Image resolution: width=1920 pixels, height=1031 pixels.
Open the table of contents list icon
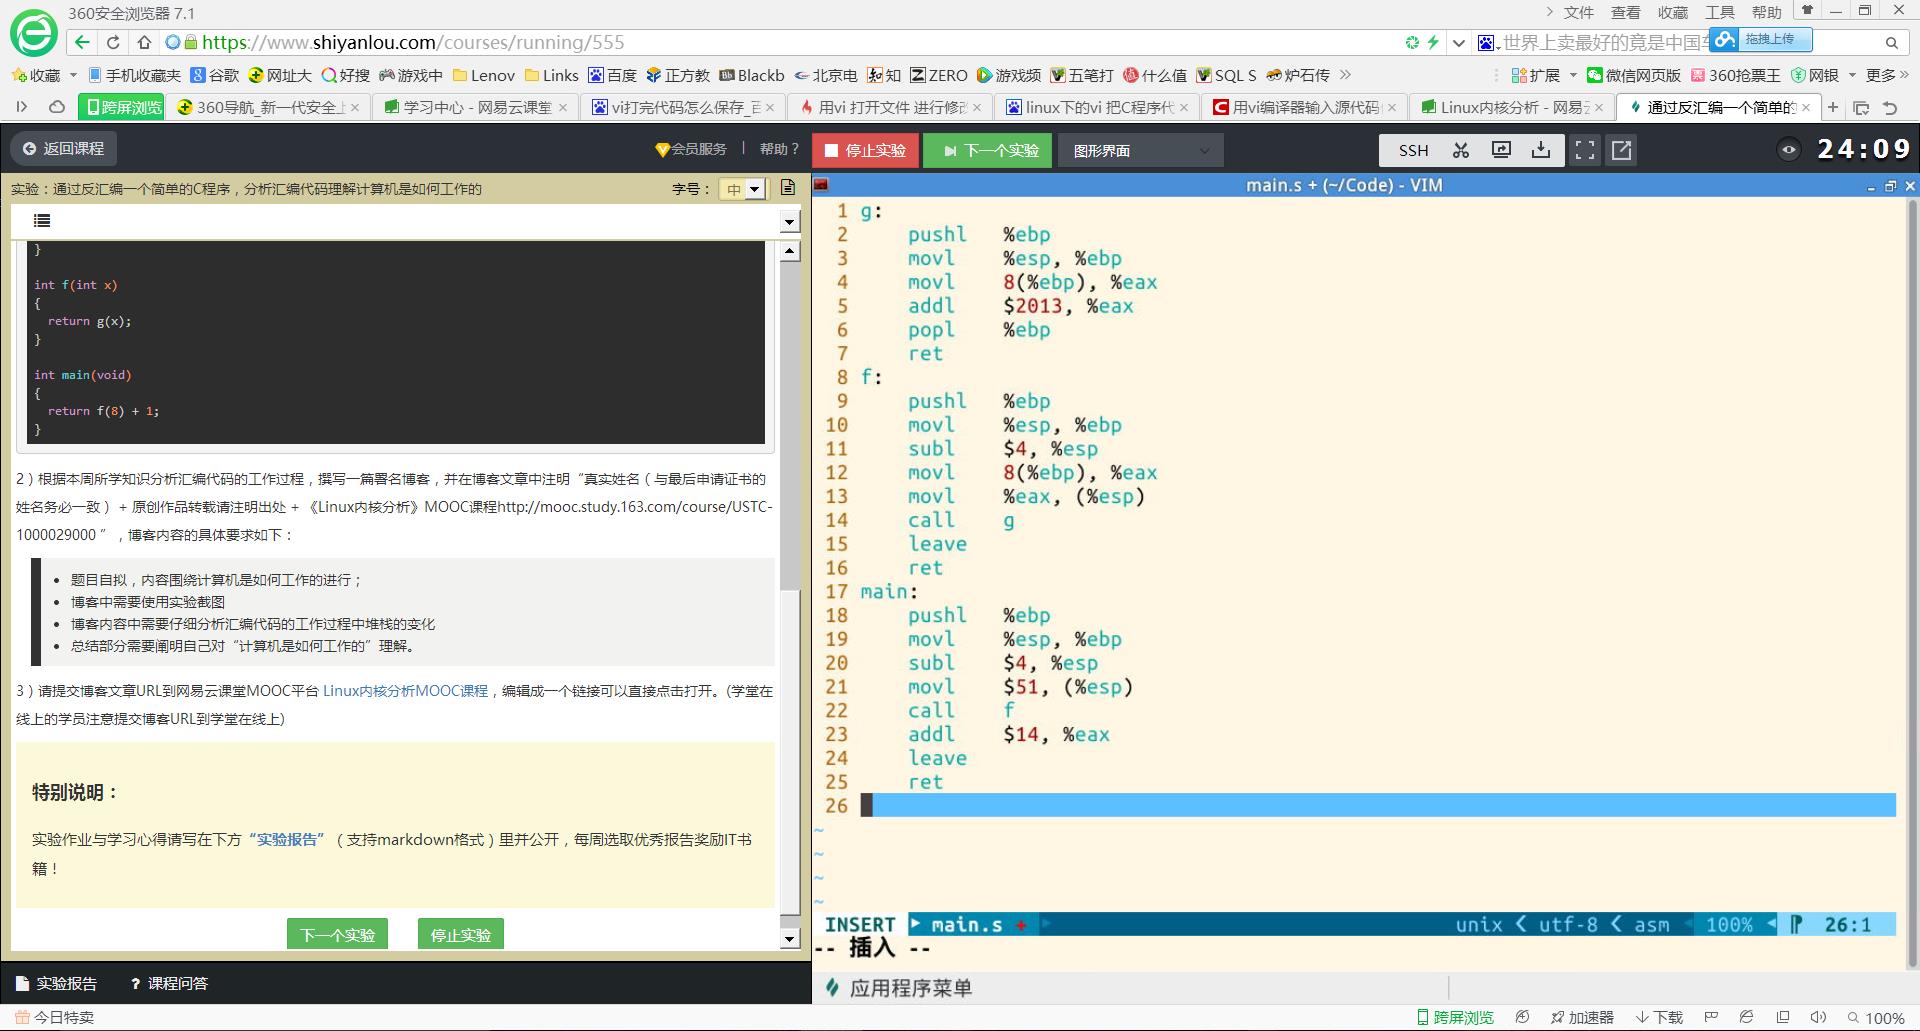click(x=42, y=221)
